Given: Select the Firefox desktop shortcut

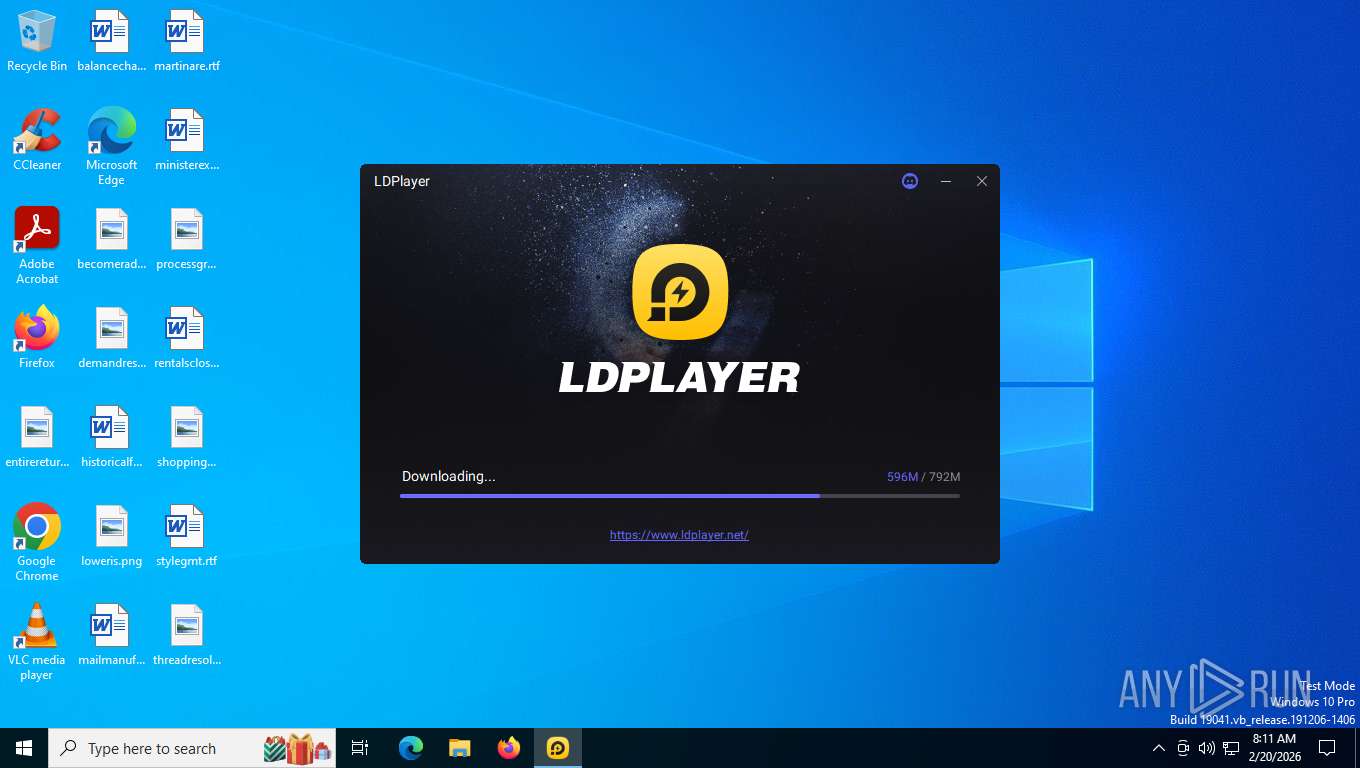Looking at the screenshot, I should (x=37, y=338).
